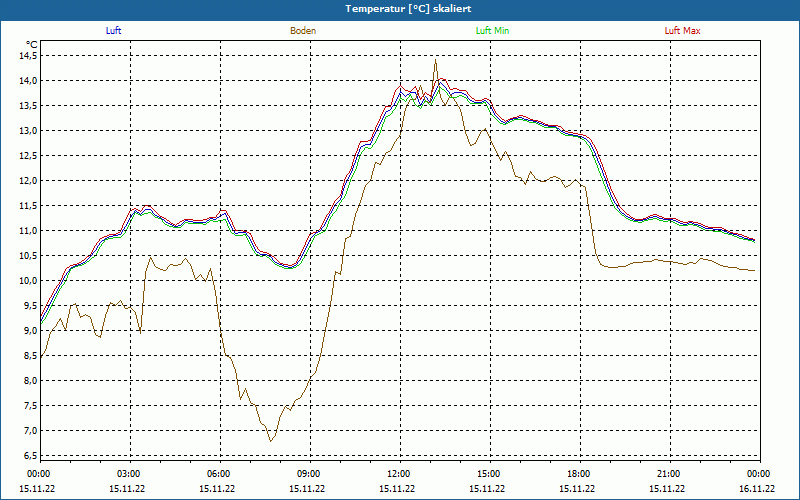Click the 14,0 y-axis value
The width and height of the screenshot is (800, 500).
pyautogui.click(x=28, y=81)
